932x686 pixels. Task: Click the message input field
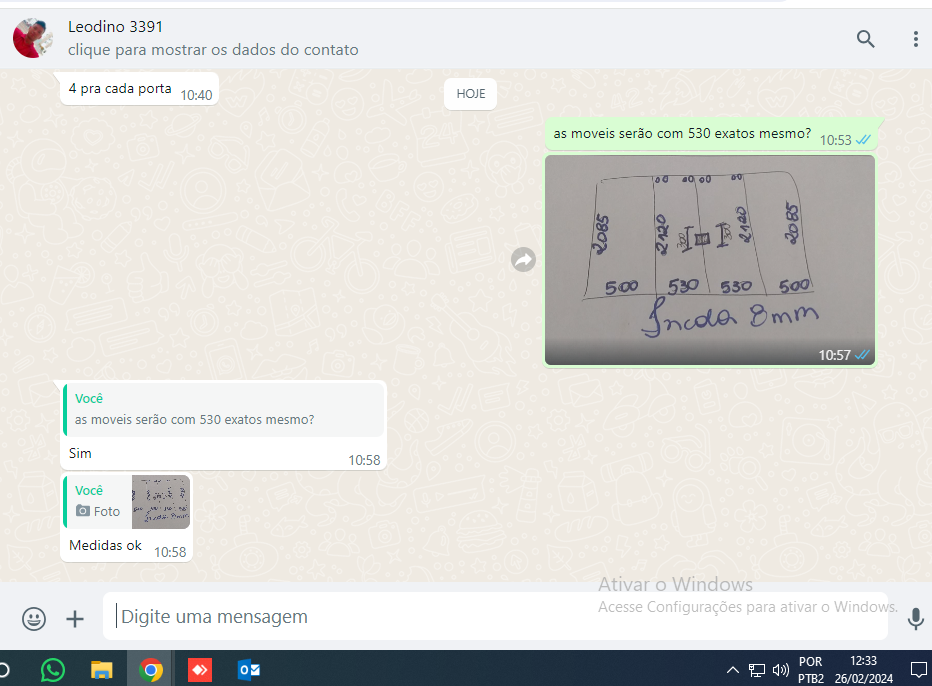495,616
